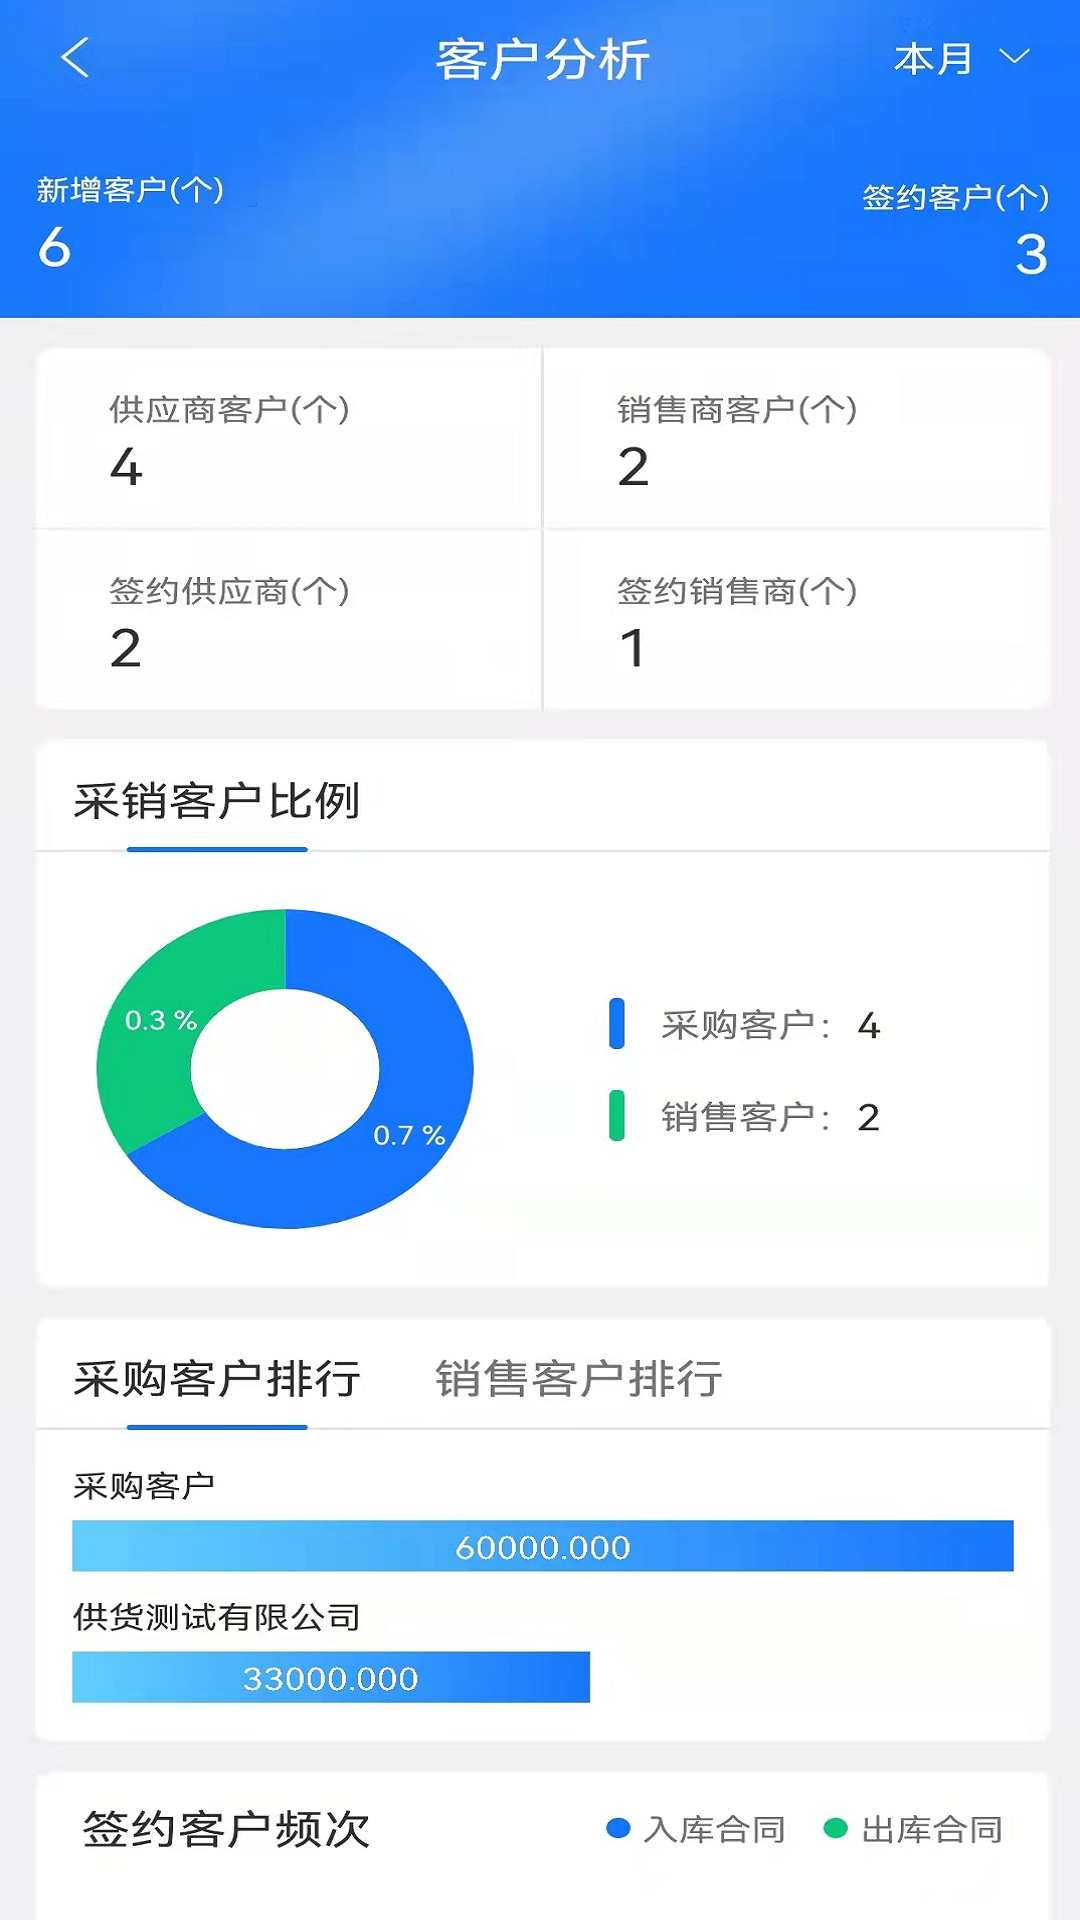
Task: Tap the 33000.000 供货测试有限公司 bar
Action: click(x=330, y=1677)
